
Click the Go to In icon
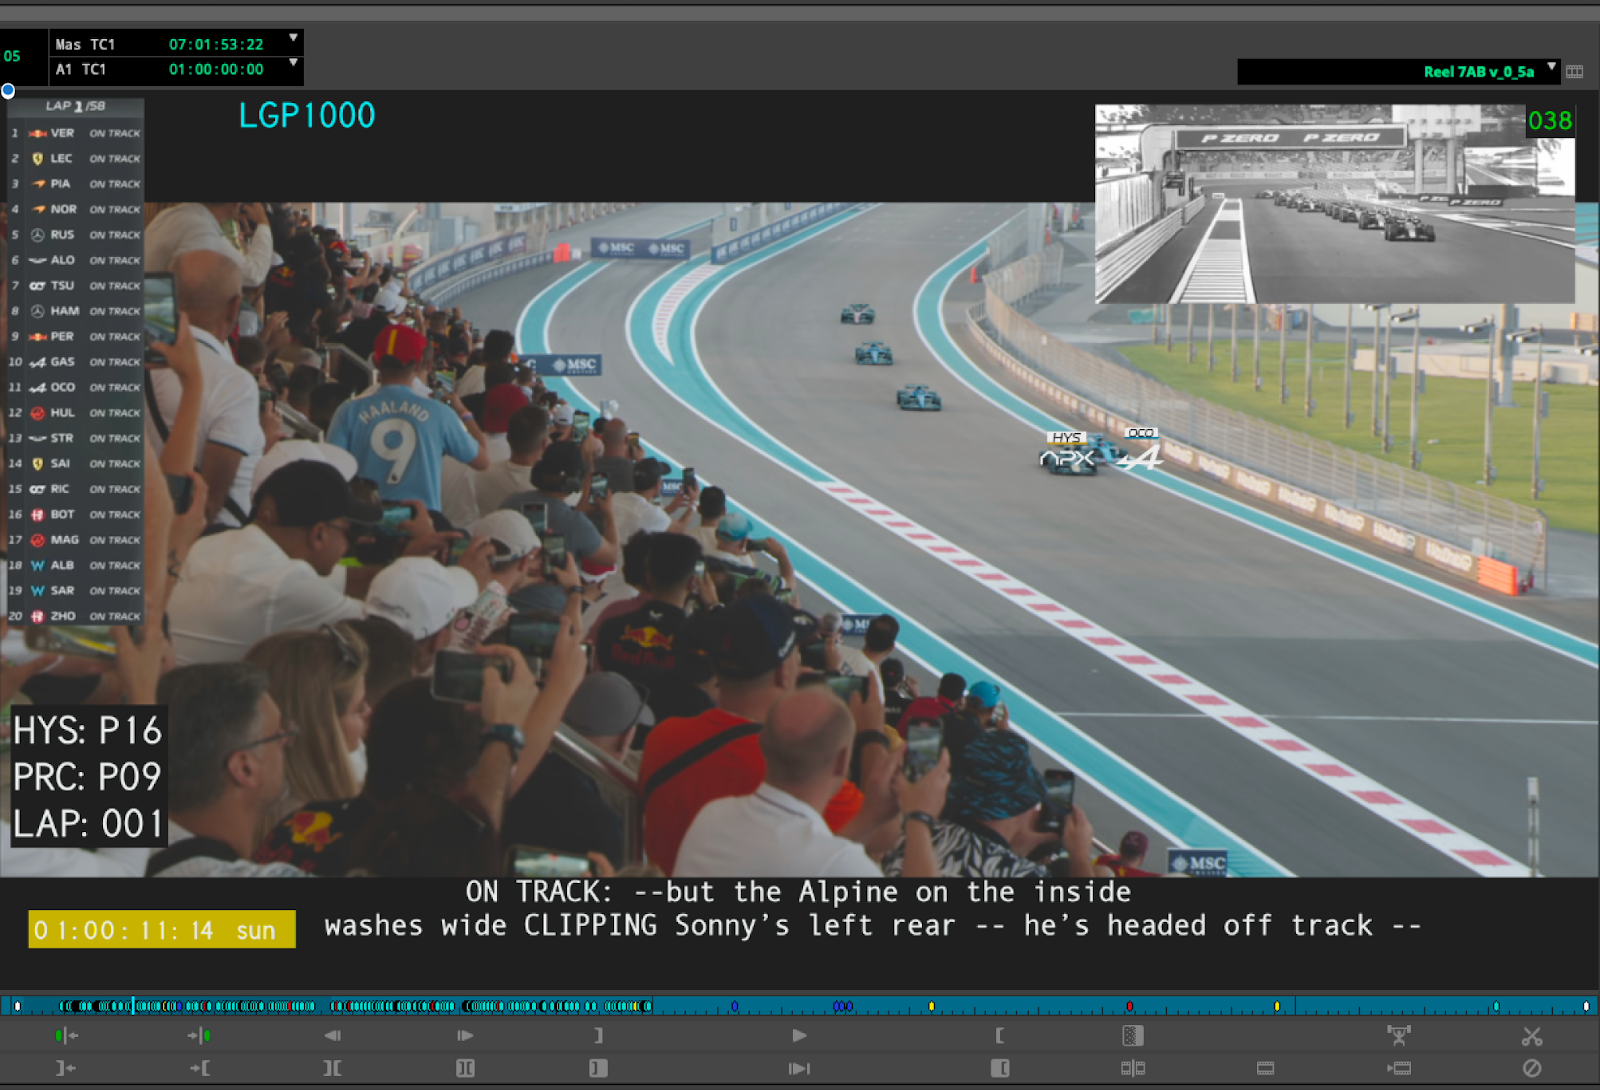pyautogui.click(x=66, y=1068)
